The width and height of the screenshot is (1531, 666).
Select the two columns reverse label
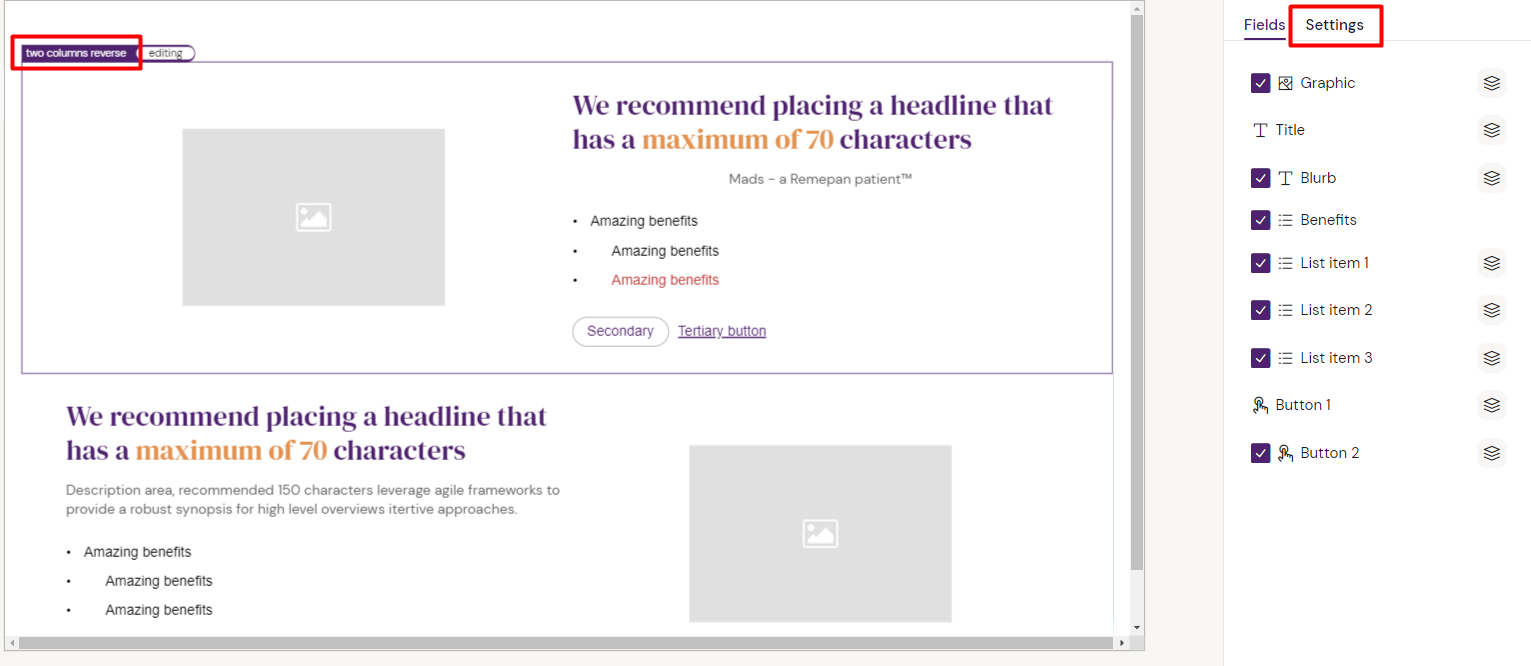point(76,53)
